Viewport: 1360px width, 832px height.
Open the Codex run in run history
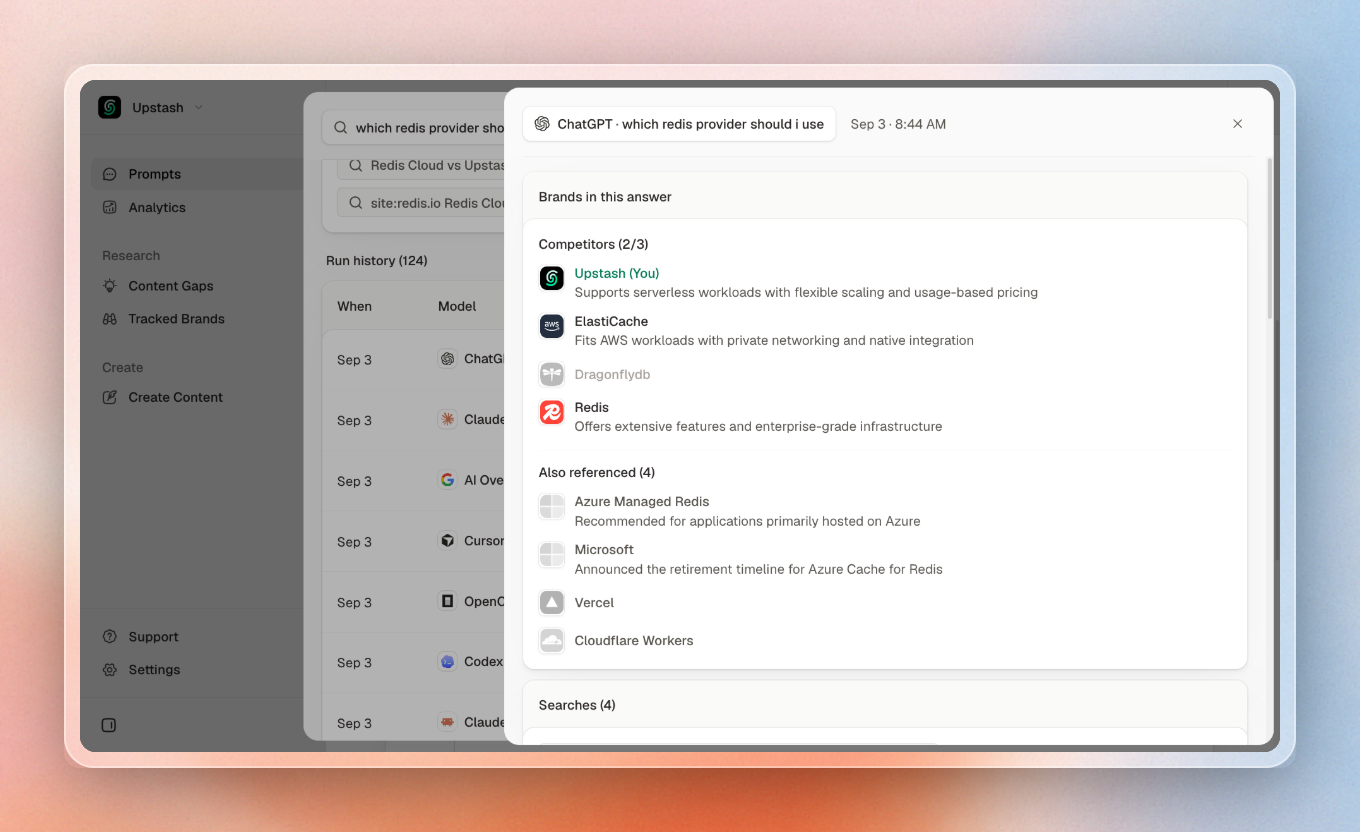click(414, 662)
